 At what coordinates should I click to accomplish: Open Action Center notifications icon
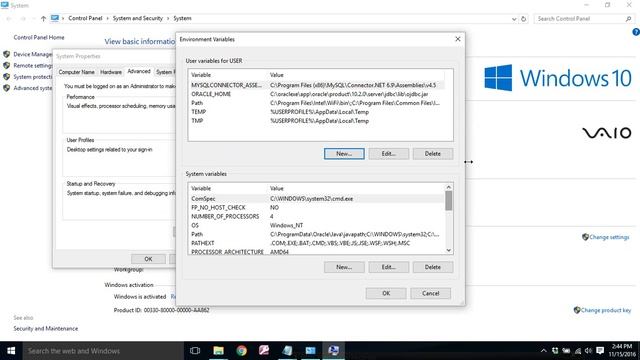(x=600, y=351)
